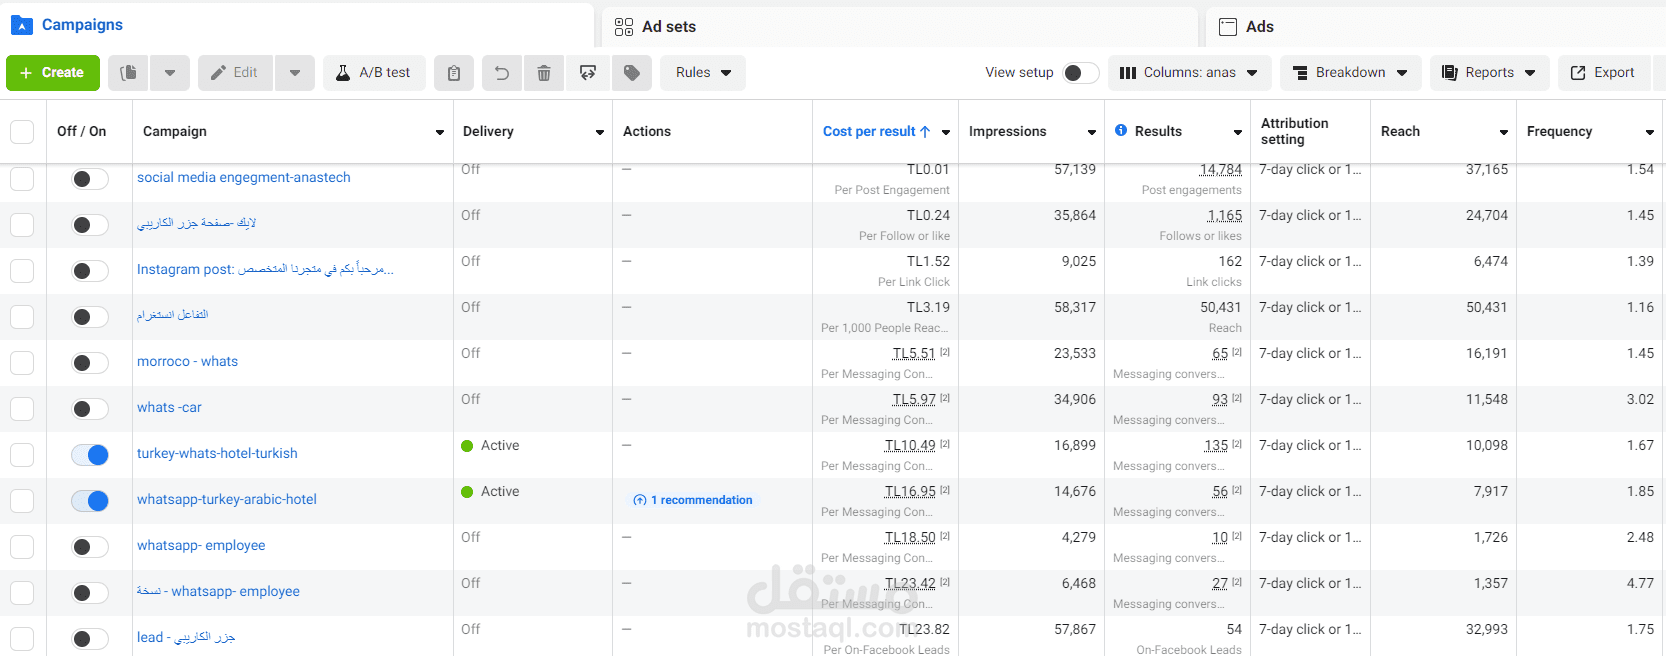
Task: Open the Campaign column header dropdown
Action: click(439, 132)
